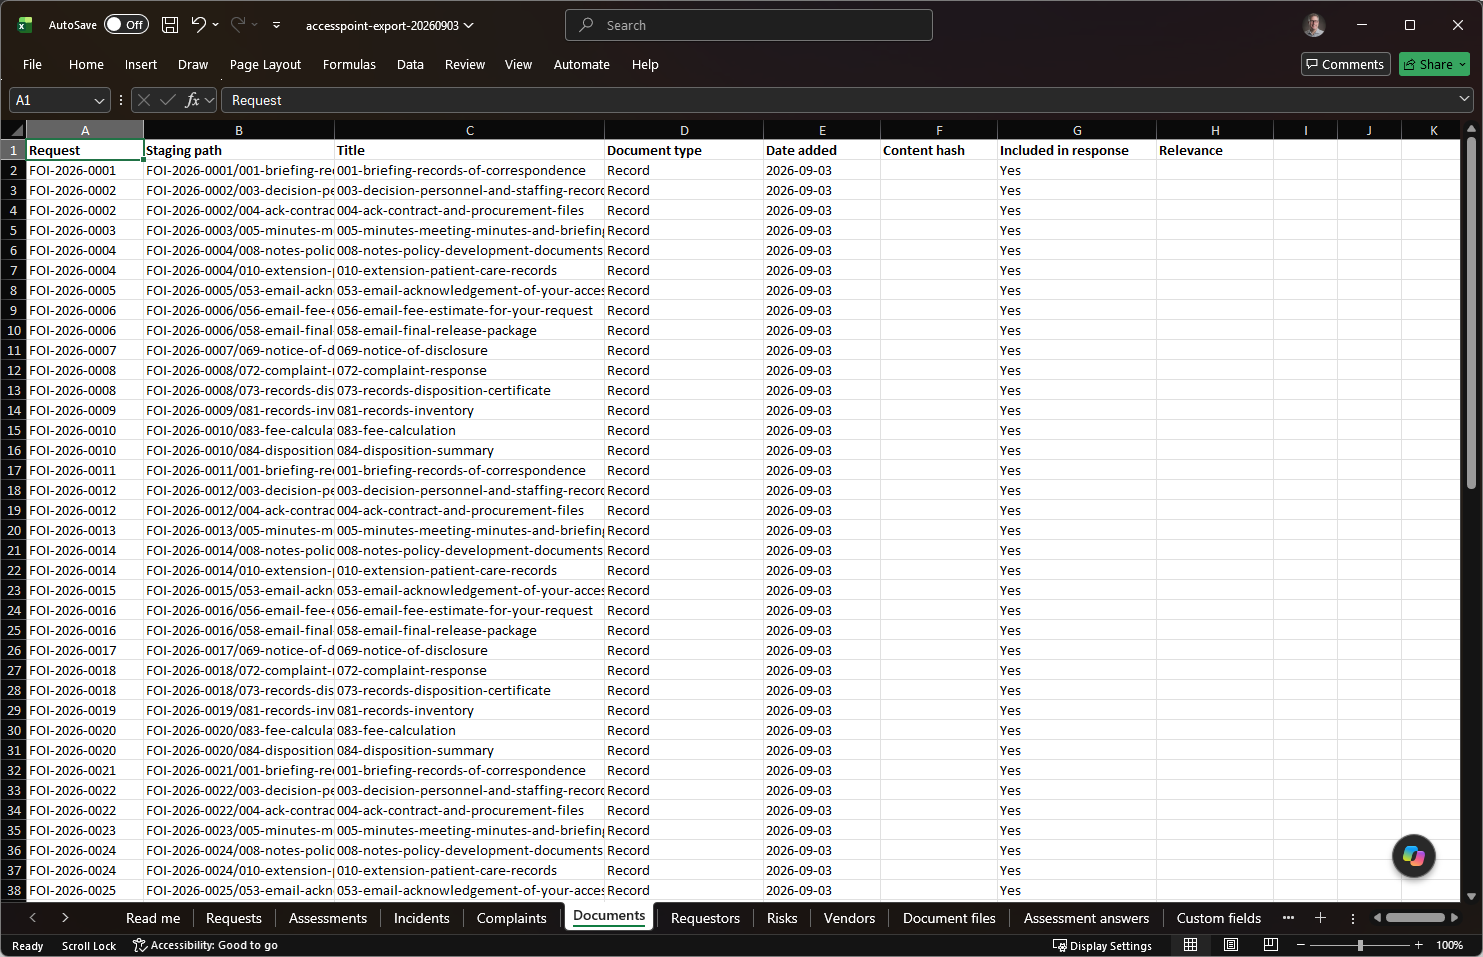Viewport: 1483px width, 957px height.
Task: Show more sheets via ellipsis
Action: click(1288, 918)
